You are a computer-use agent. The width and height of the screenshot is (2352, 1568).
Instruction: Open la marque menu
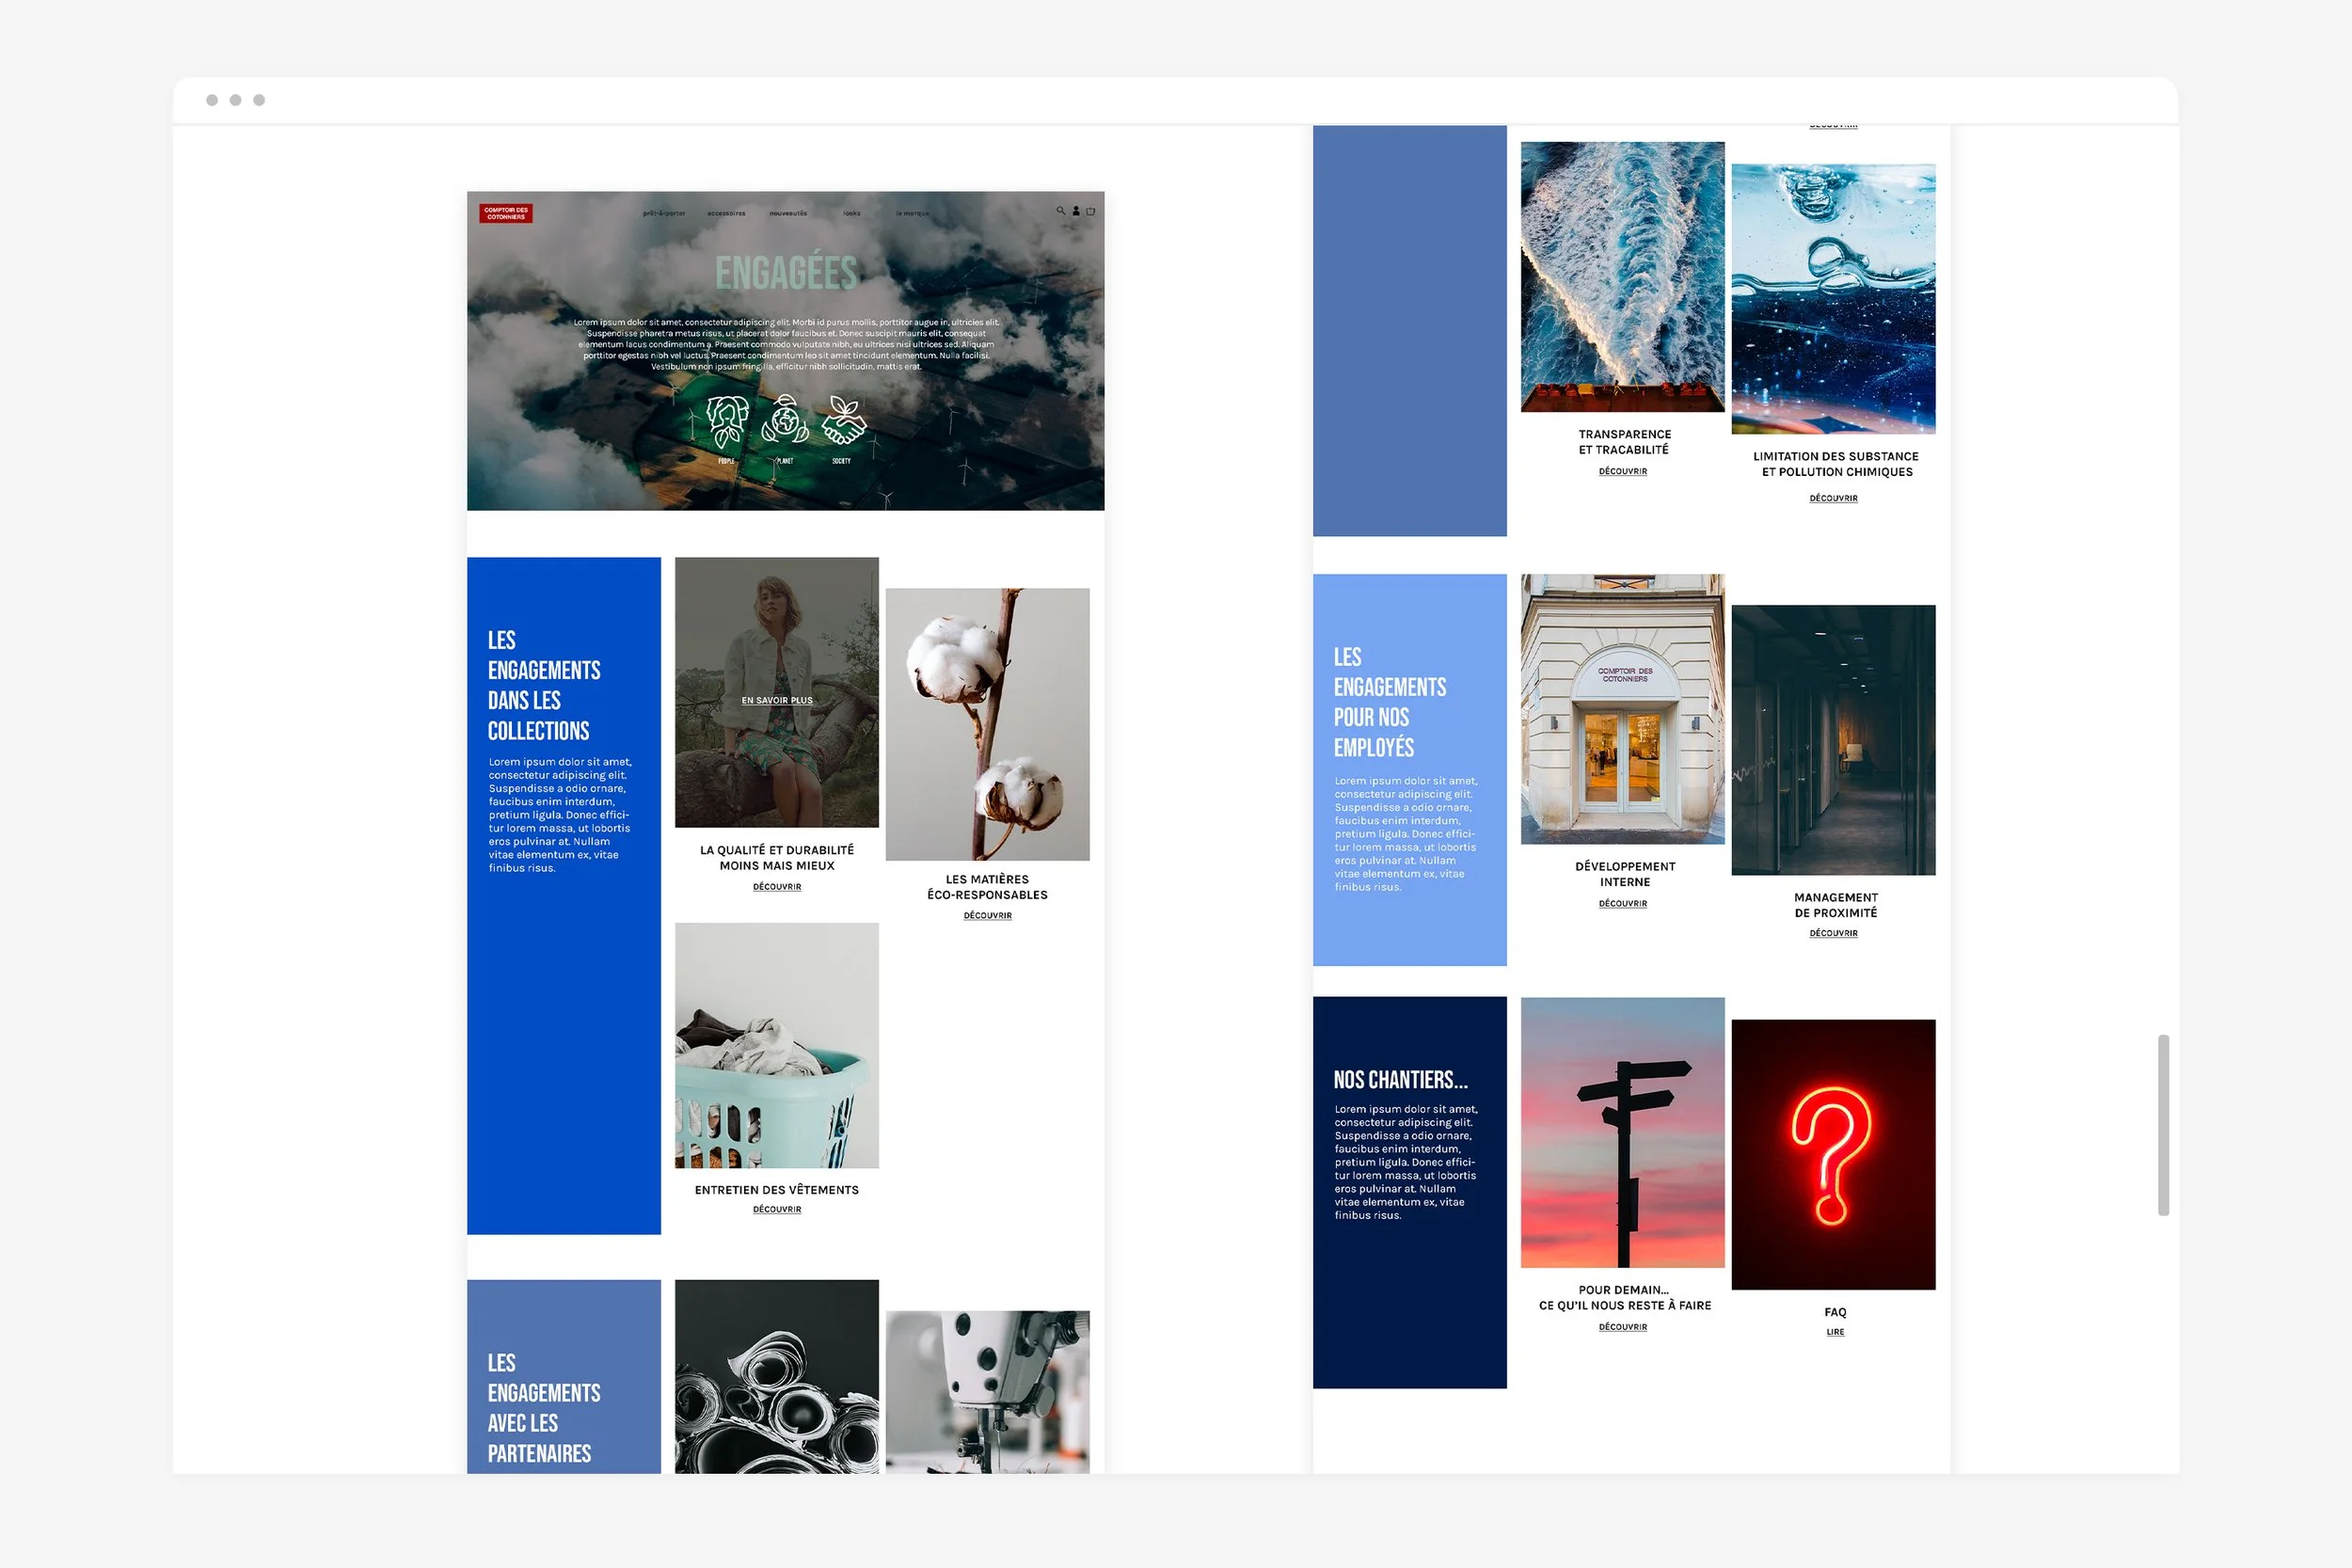click(x=912, y=213)
